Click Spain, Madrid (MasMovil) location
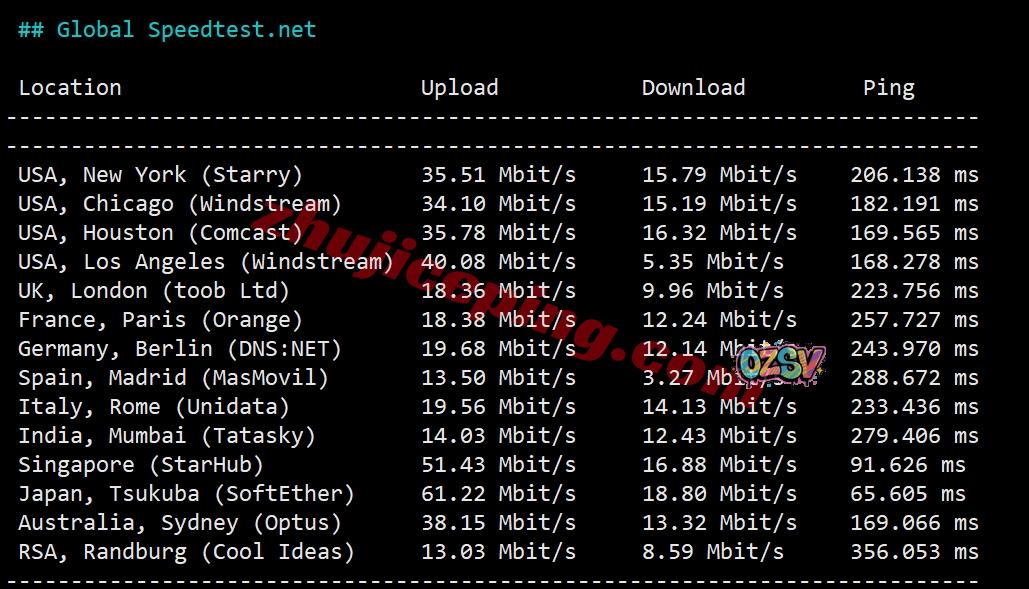Viewport: 1029px width, 589px height. [173, 378]
